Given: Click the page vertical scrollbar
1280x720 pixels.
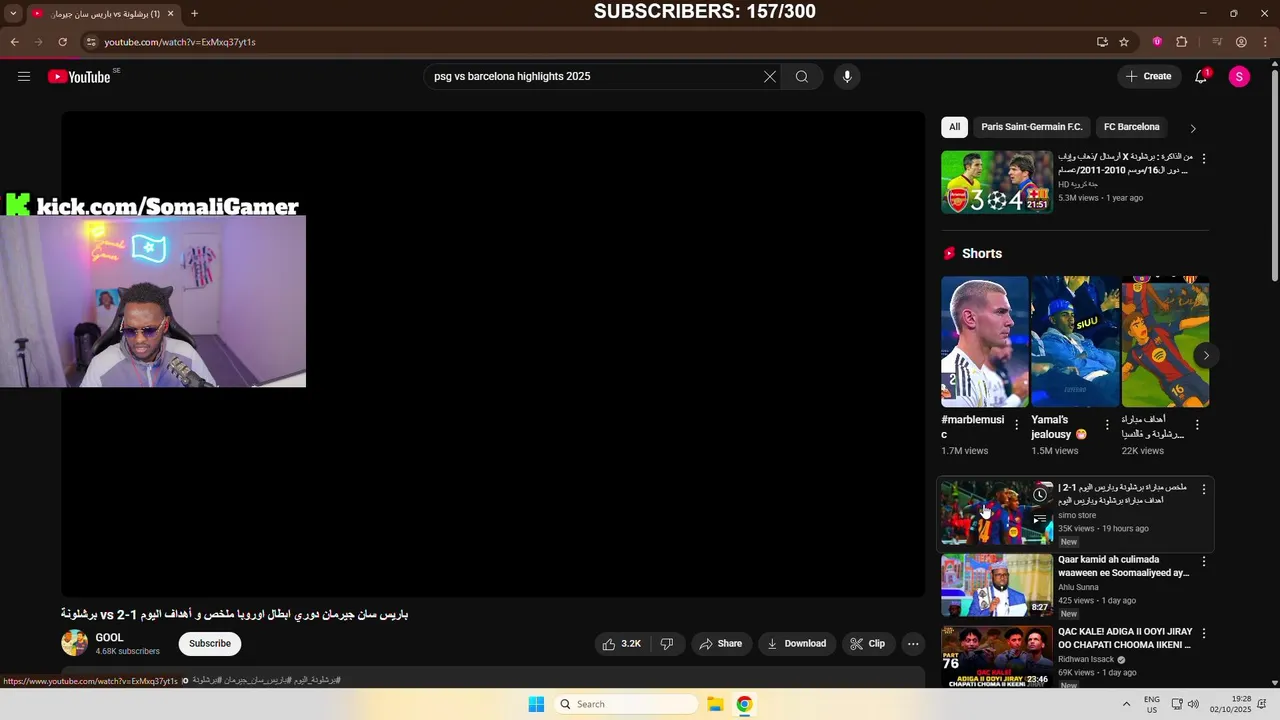Looking at the screenshot, I should click(x=1274, y=173).
